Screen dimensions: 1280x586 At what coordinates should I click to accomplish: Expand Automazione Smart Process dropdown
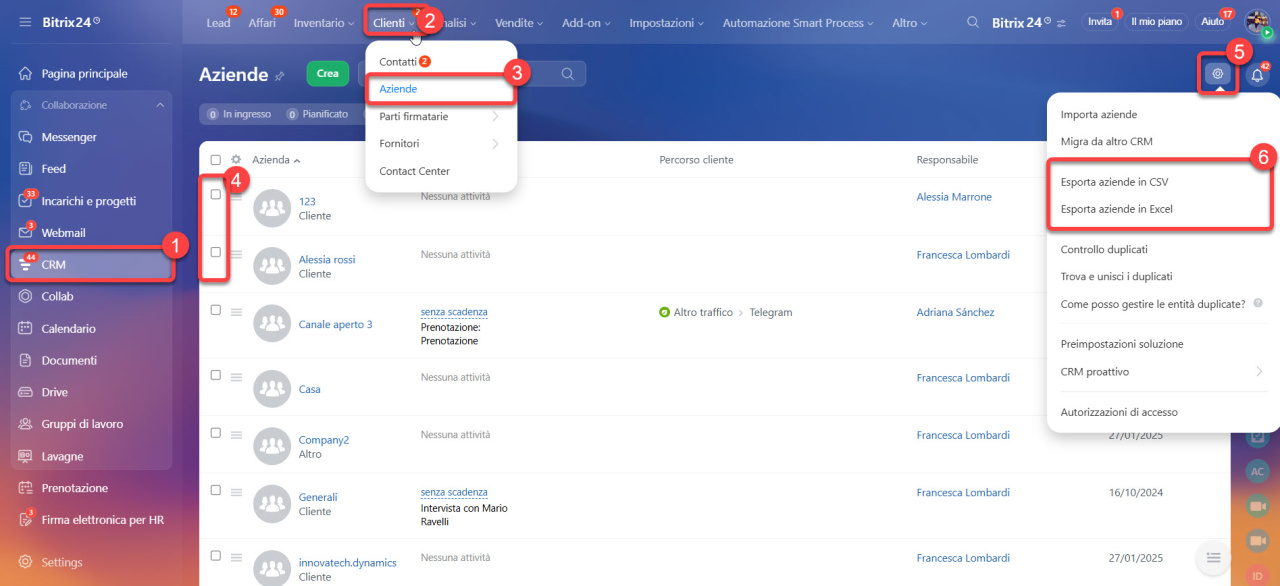click(800, 23)
